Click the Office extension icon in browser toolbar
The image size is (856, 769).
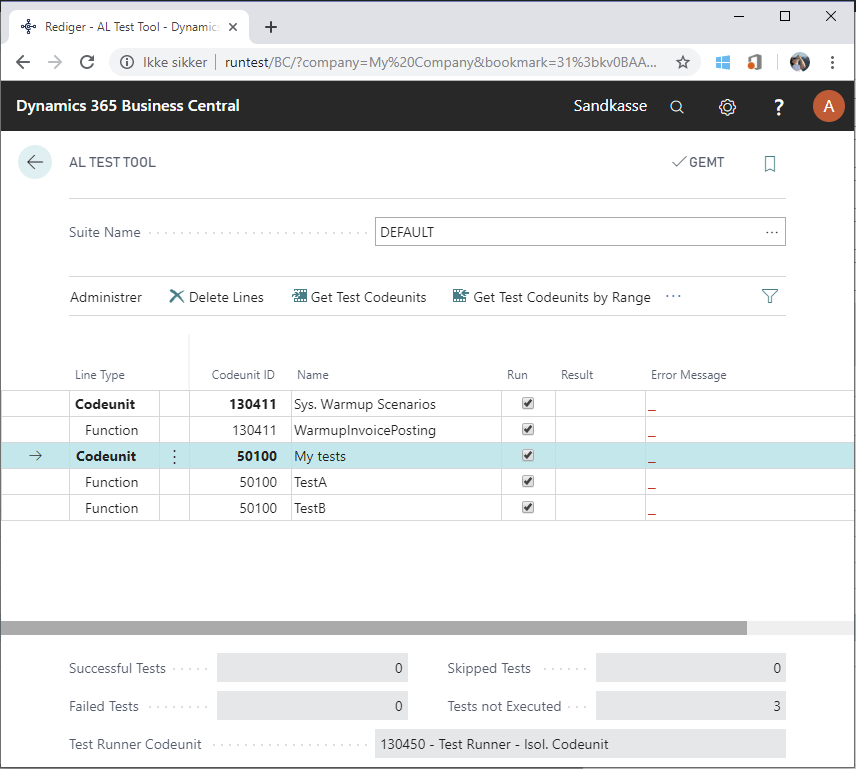(x=754, y=62)
